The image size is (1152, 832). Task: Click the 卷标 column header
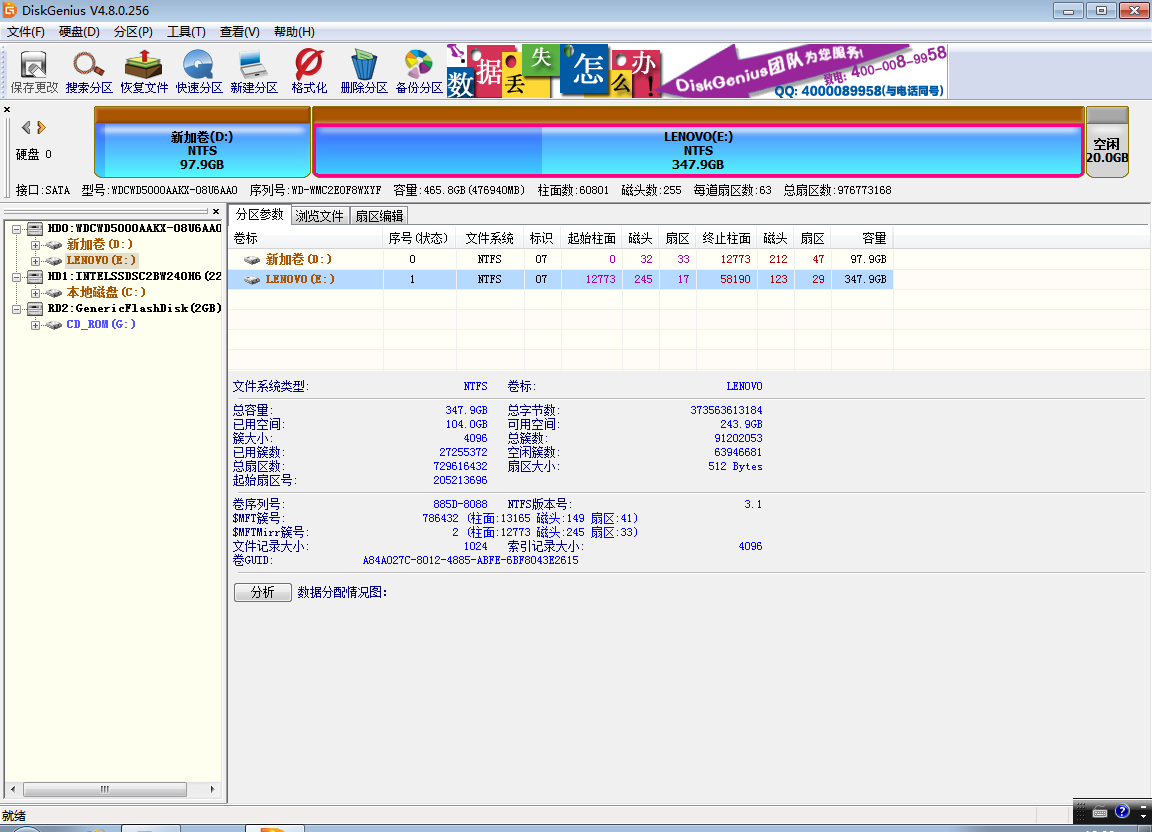(x=306, y=238)
